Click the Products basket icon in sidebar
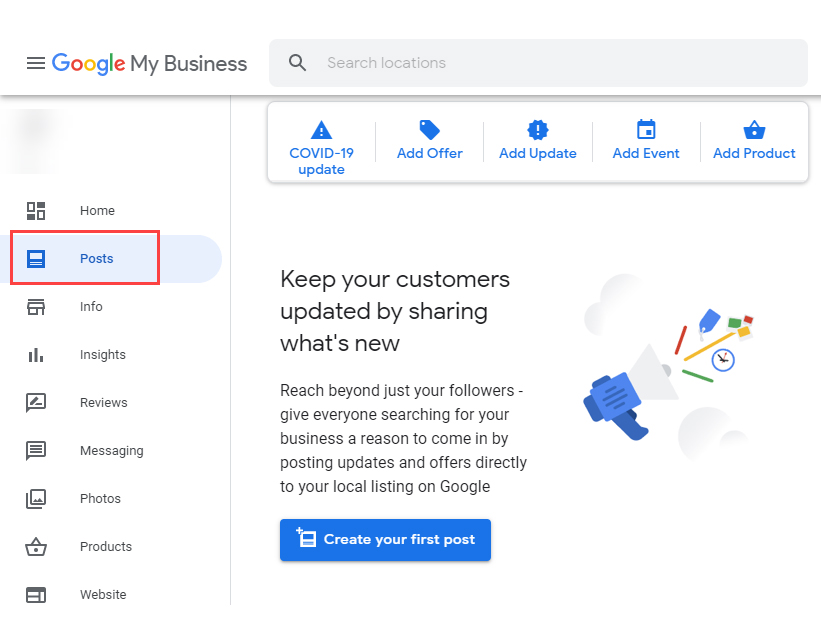Image resolution: width=821 pixels, height=644 pixels. coord(36,547)
